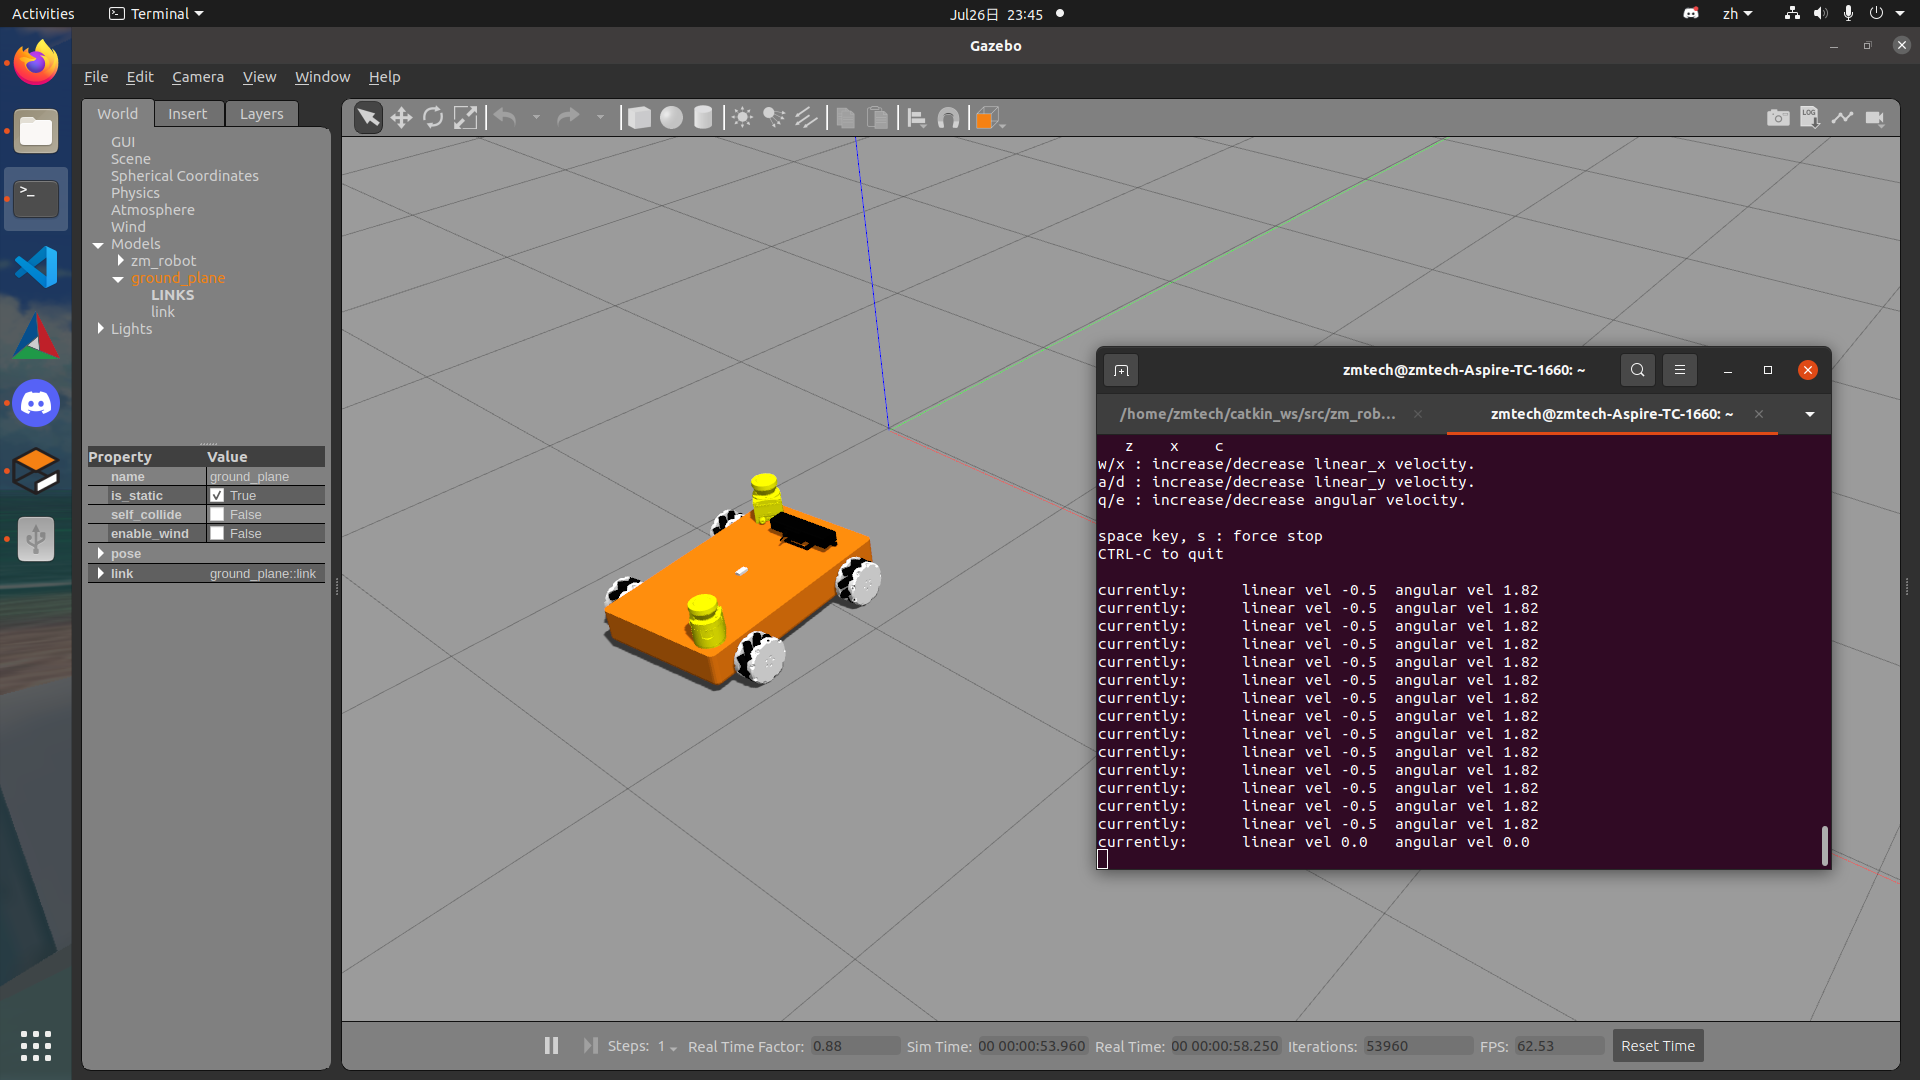
Task: Open the Camera menu
Action: [198, 77]
